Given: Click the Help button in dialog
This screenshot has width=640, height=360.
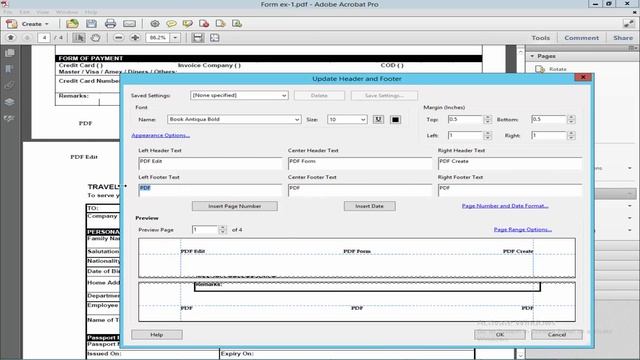Looking at the screenshot, I should coord(157,334).
